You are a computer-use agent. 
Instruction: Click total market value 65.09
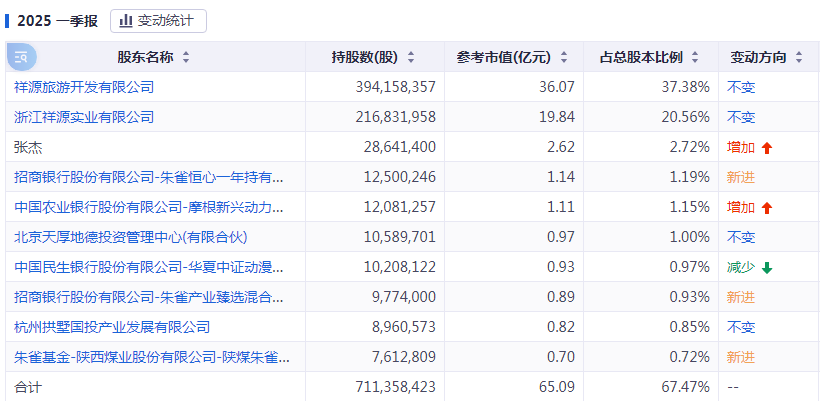(557, 387)
